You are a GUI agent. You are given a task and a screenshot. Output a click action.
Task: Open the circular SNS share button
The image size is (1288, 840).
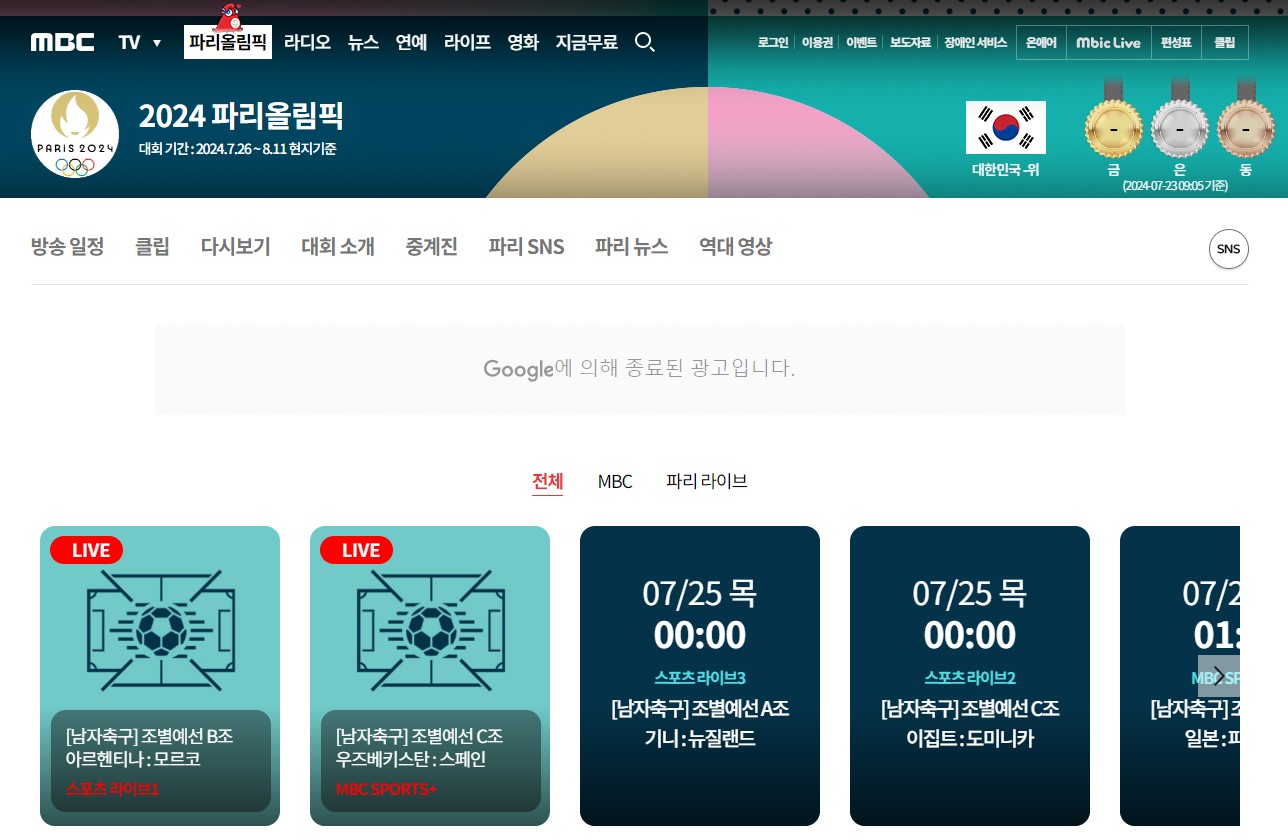[1228, 249]
